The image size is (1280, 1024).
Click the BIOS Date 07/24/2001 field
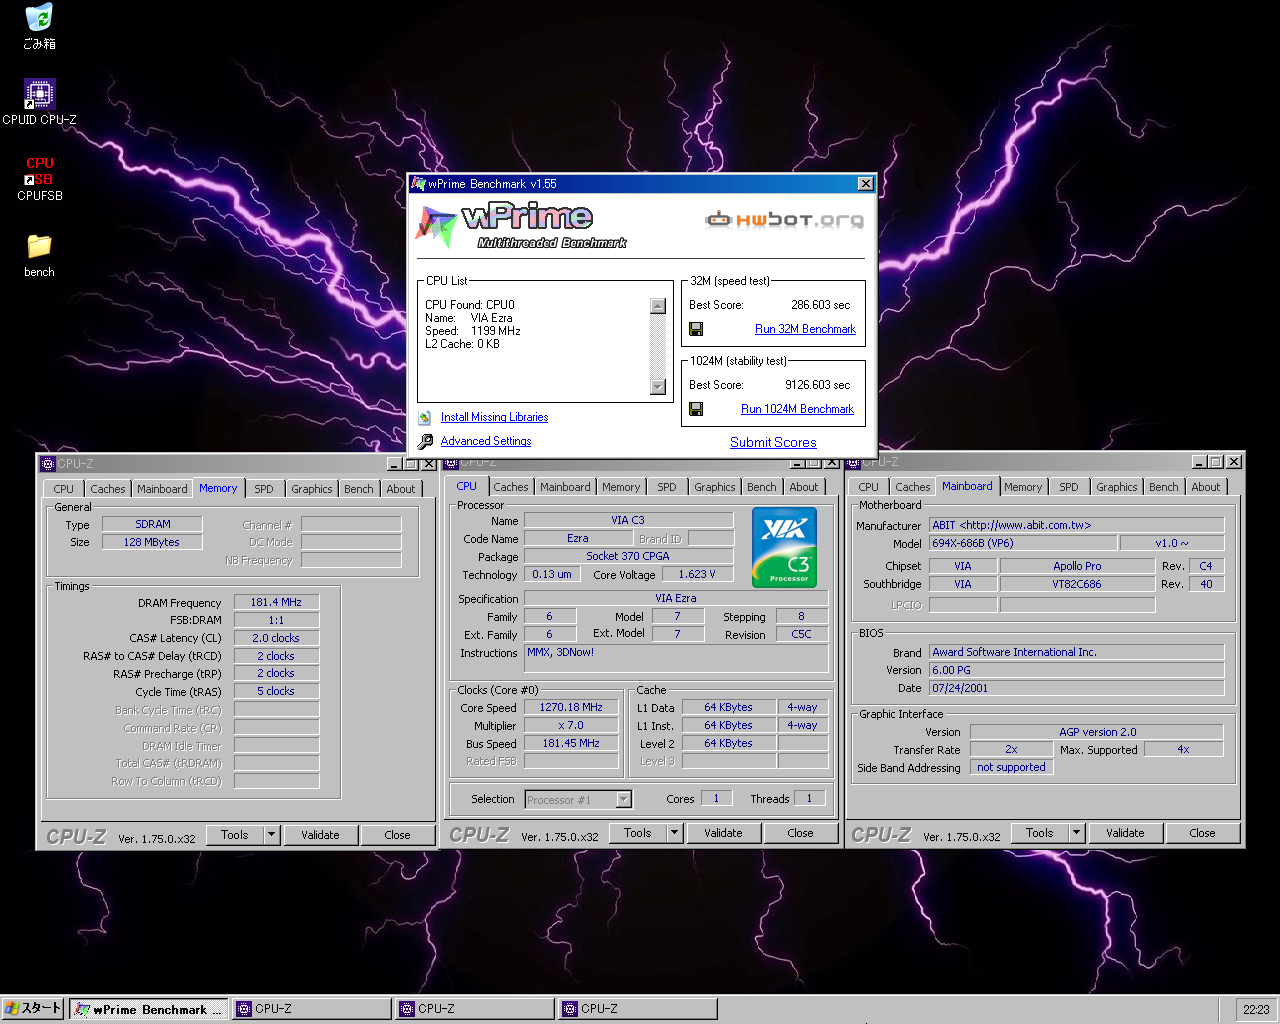coord(1077,688)
